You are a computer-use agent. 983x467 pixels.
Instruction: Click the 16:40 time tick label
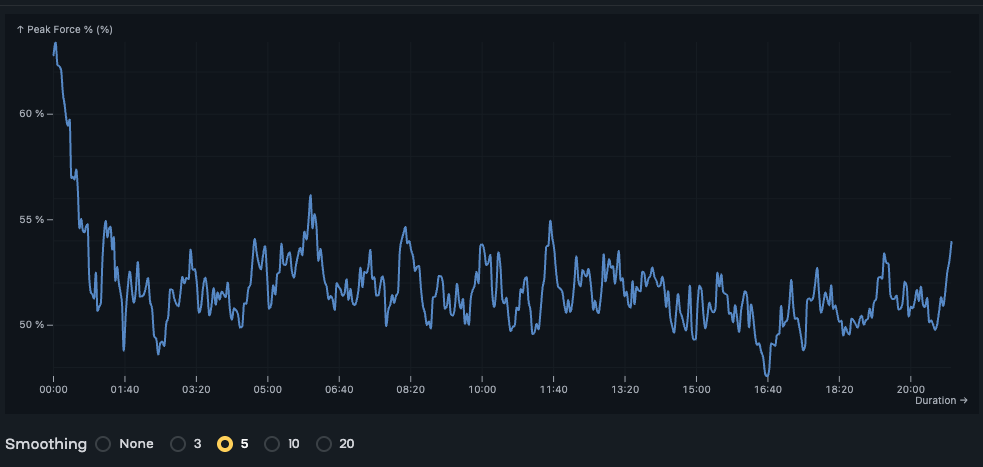[x=767, y=389]
